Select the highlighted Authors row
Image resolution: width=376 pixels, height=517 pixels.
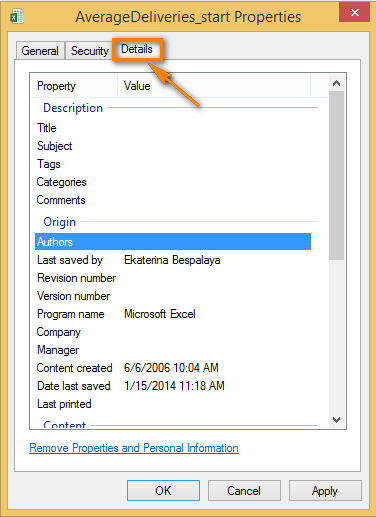click(x=173, y=242)
